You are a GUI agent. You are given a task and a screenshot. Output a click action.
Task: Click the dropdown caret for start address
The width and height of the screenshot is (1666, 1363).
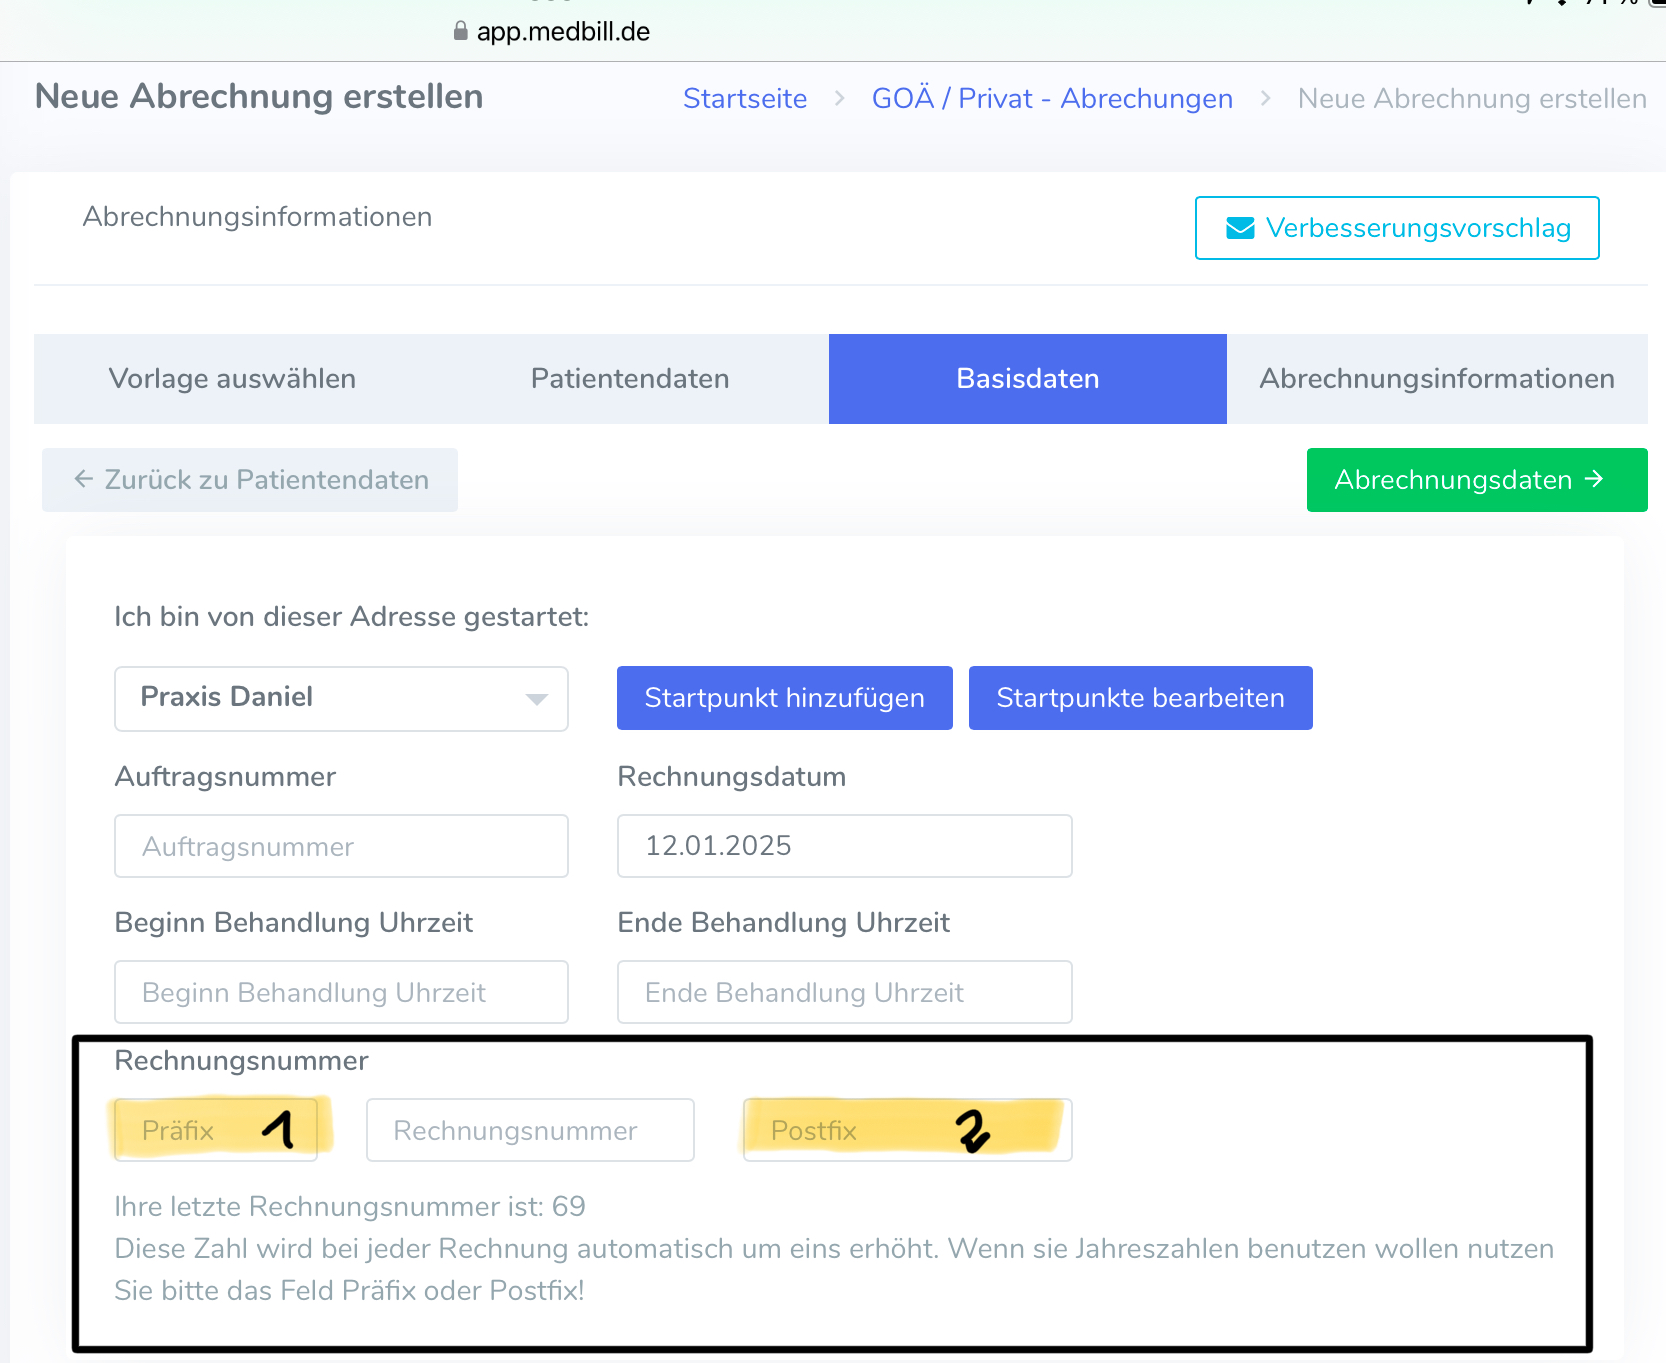[537, 699]
